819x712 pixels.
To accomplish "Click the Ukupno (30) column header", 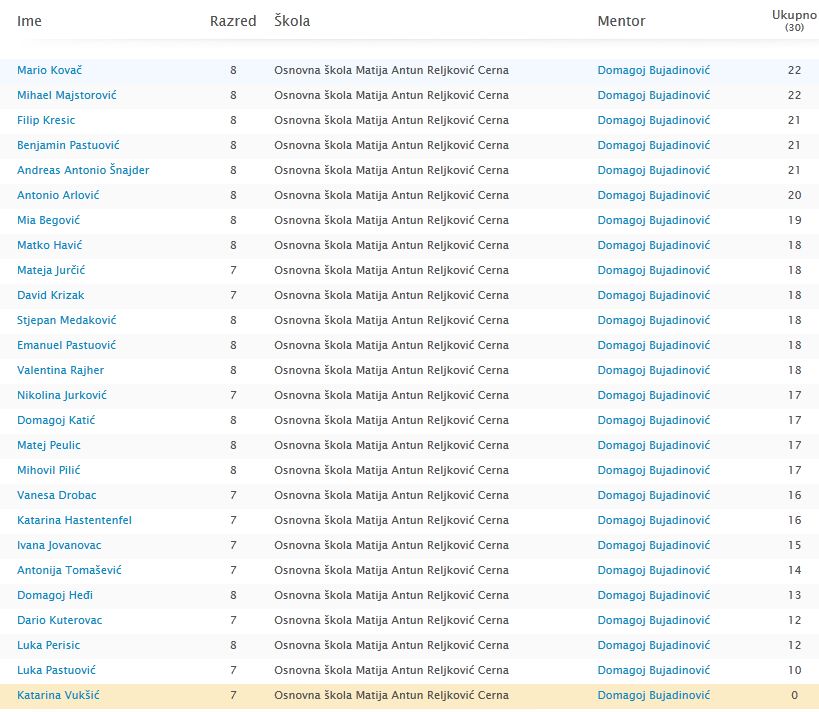I will click(794, 21).
